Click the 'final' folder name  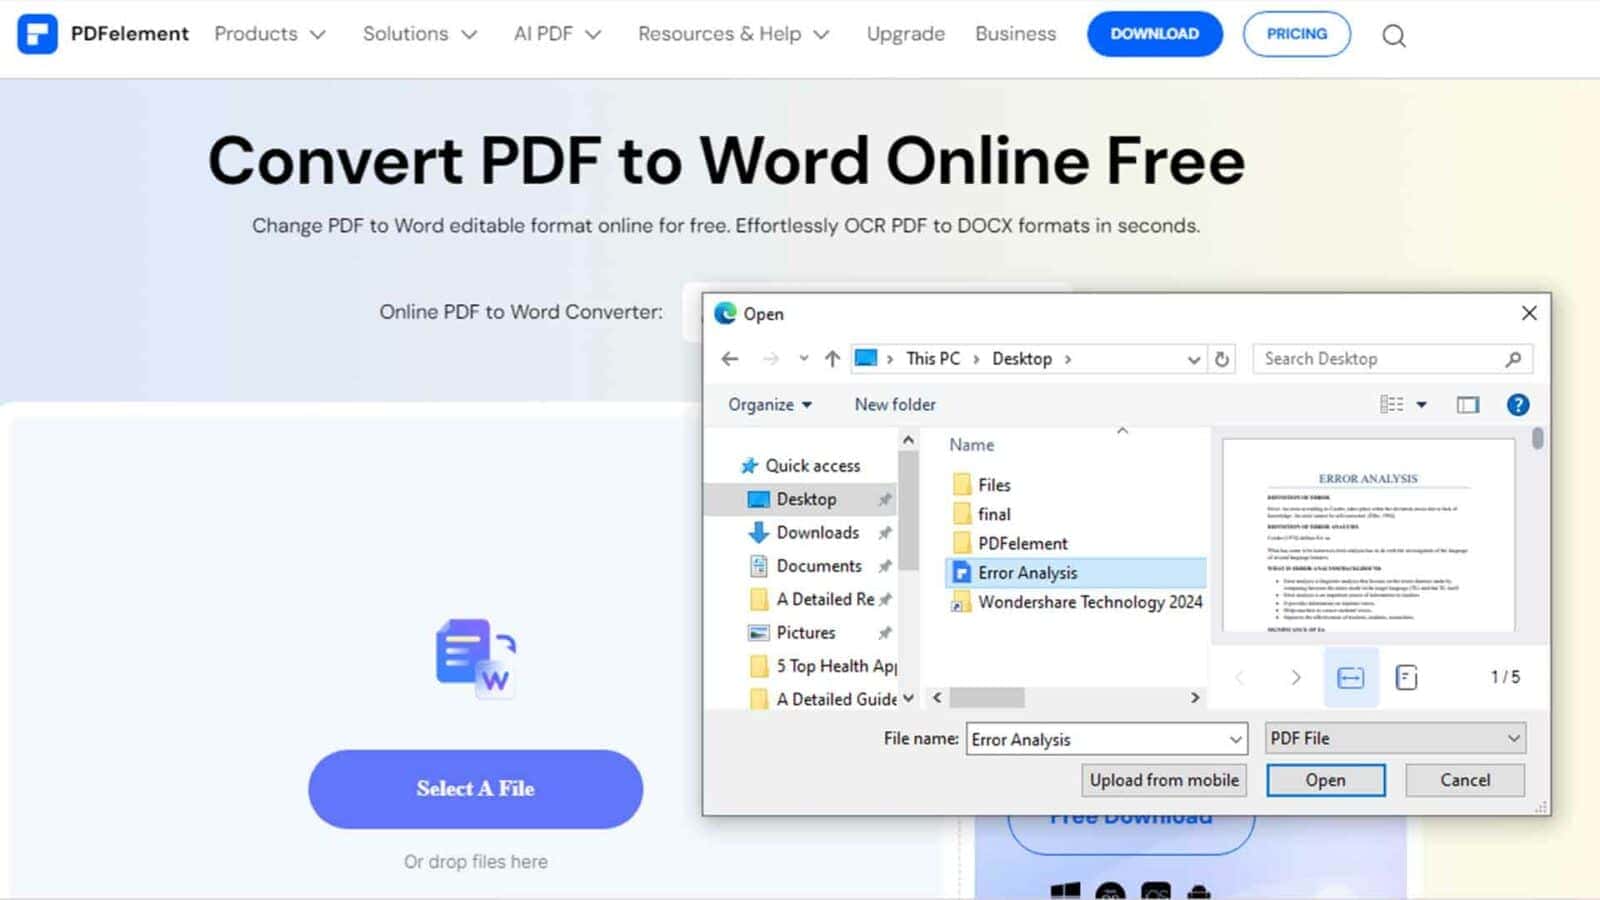[994, 515]
